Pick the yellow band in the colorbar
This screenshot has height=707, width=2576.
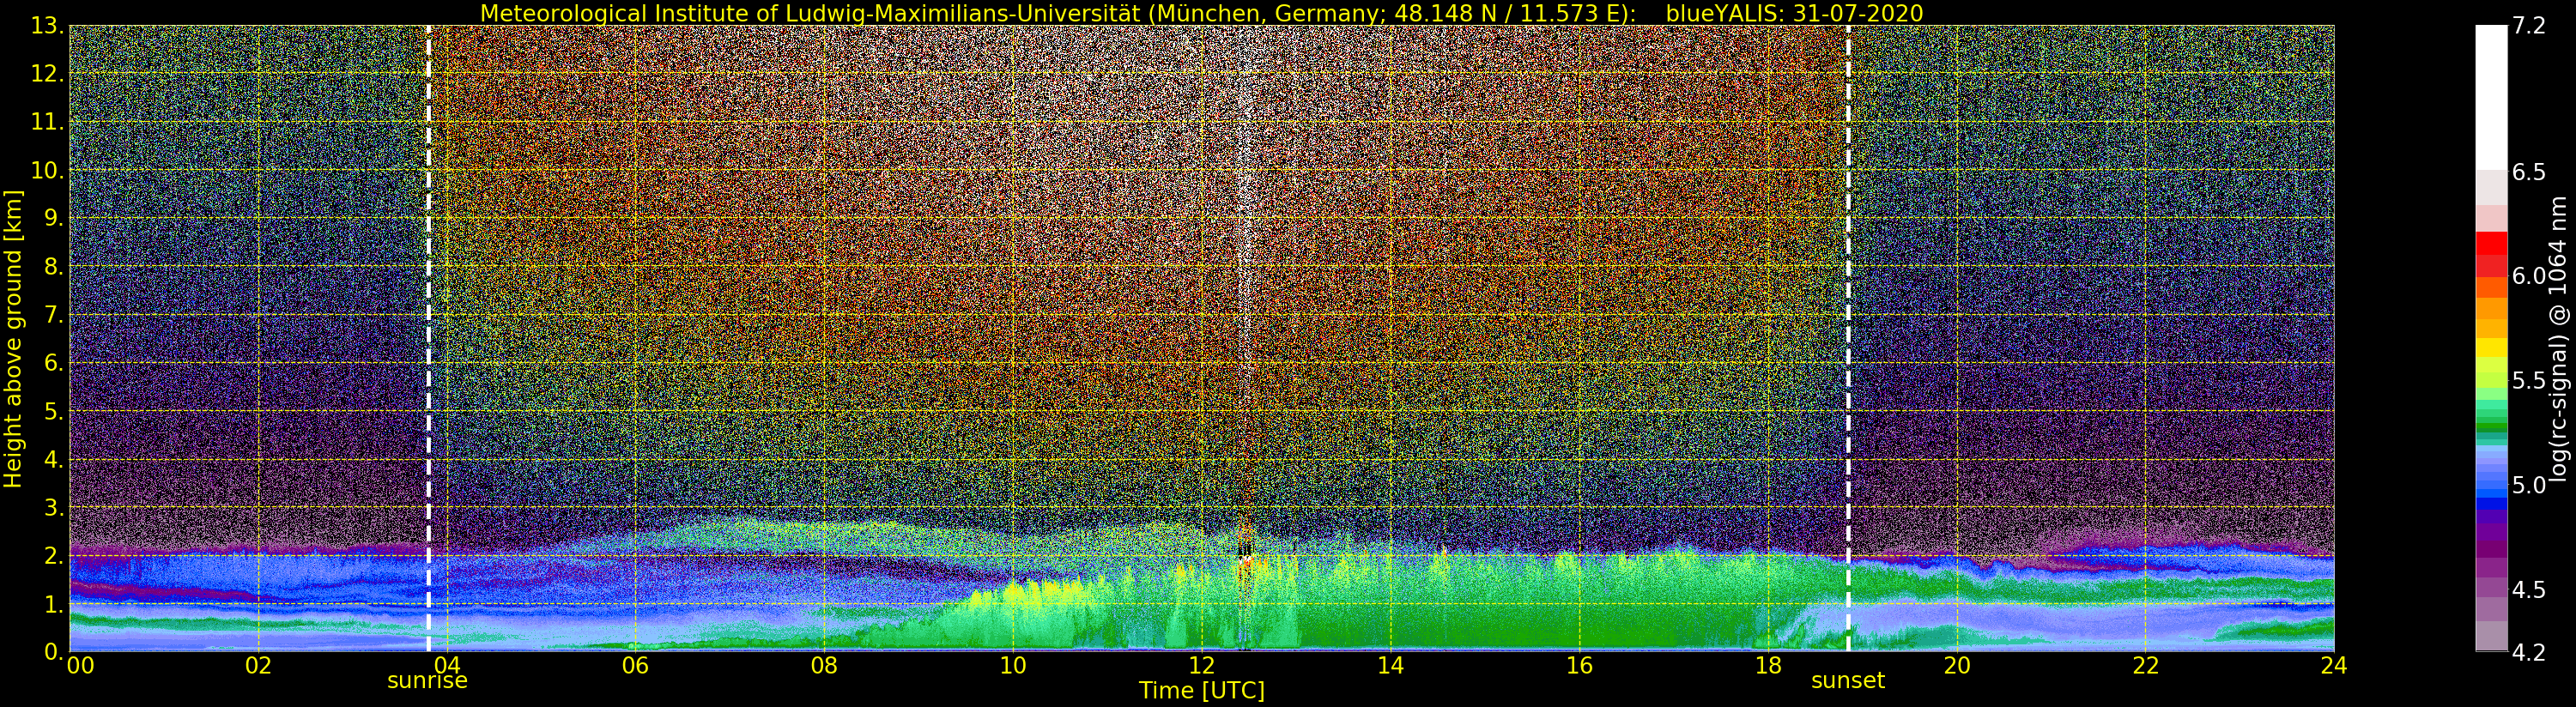click(2491, 347)
